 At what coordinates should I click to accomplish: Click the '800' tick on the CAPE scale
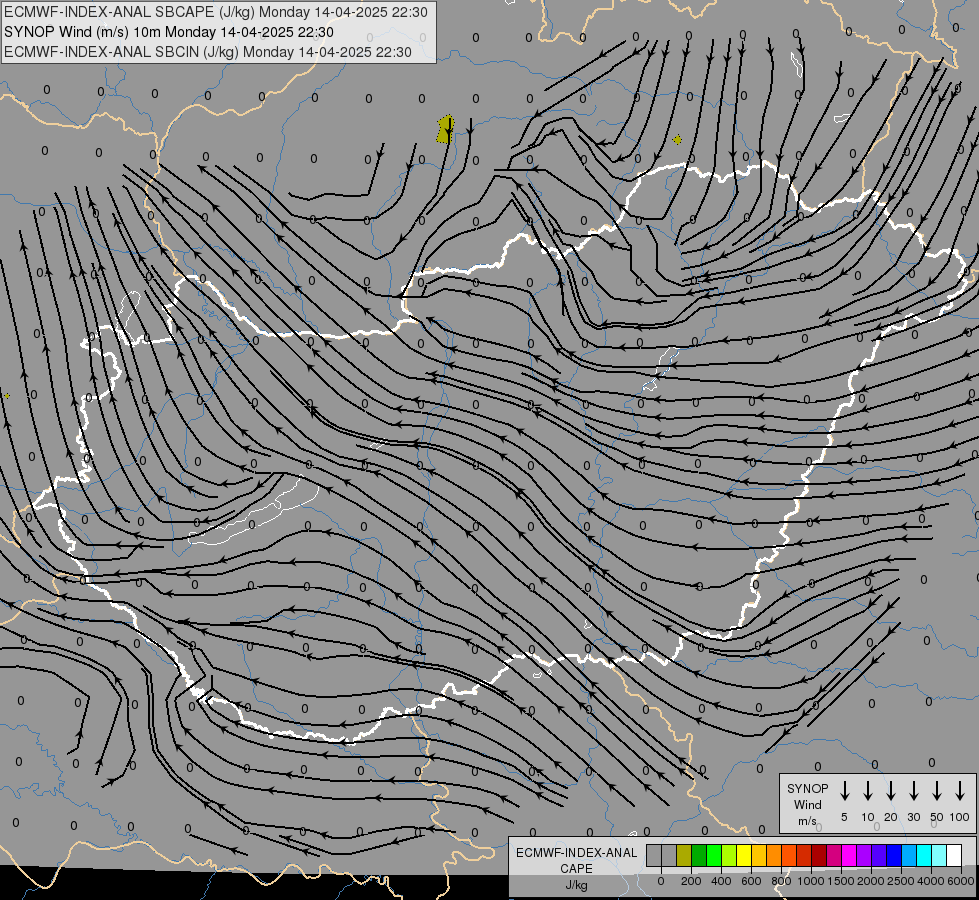(781, 881)
